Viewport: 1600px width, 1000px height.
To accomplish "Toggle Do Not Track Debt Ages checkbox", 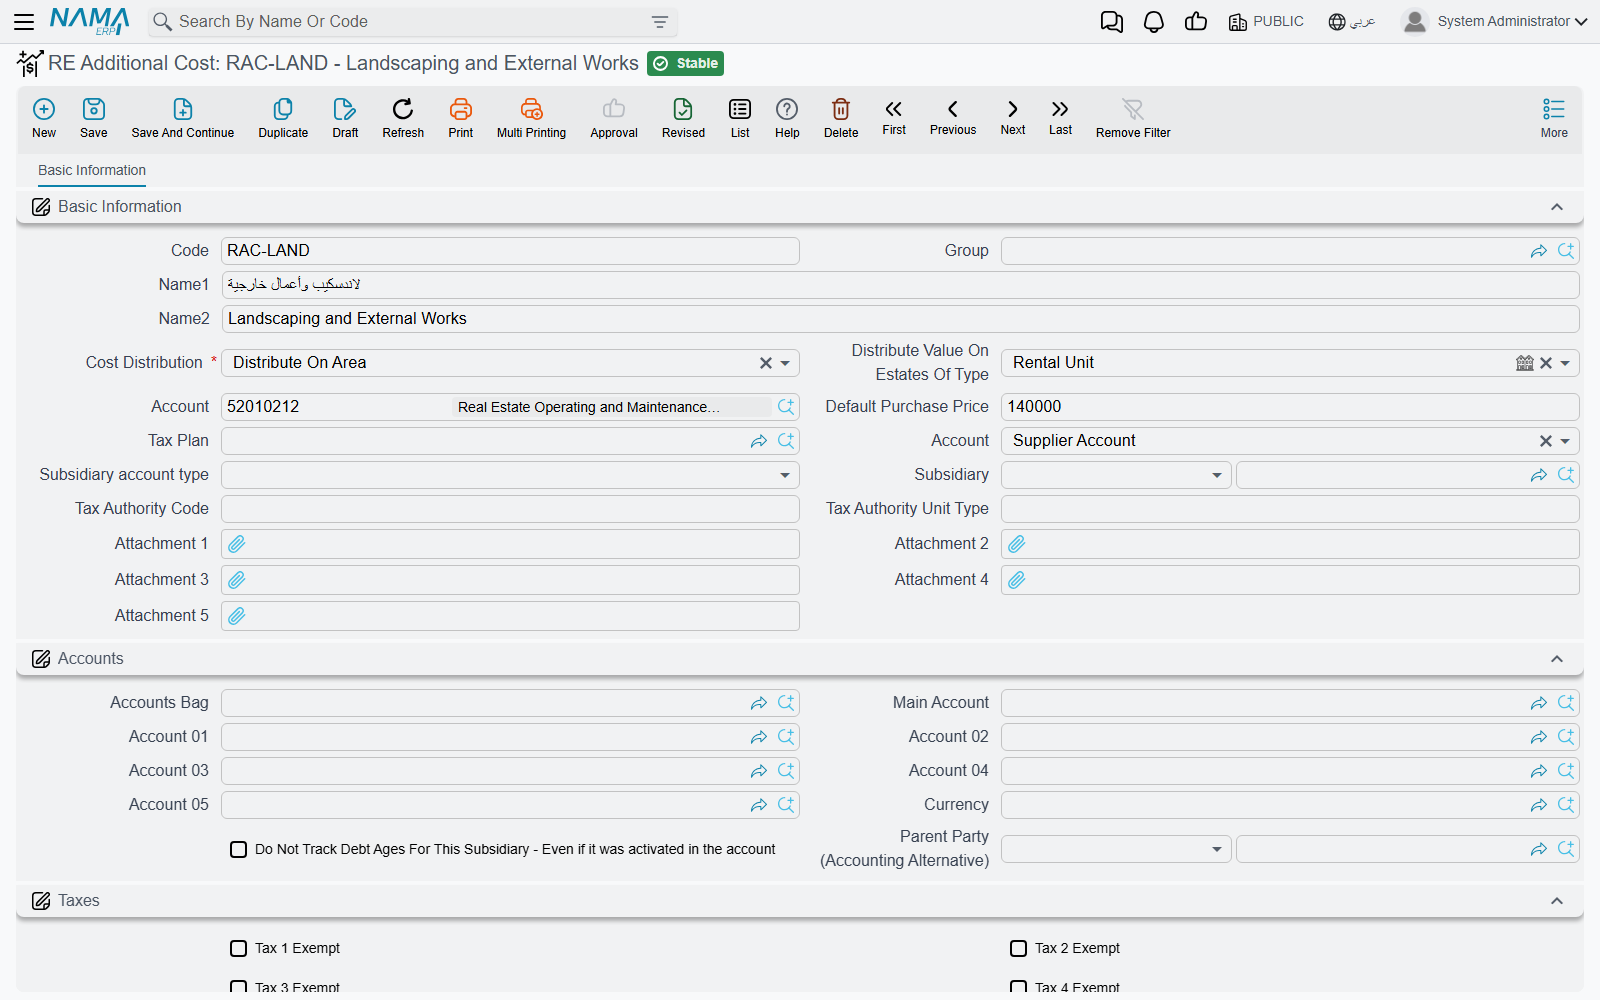I will coord(238,849).
